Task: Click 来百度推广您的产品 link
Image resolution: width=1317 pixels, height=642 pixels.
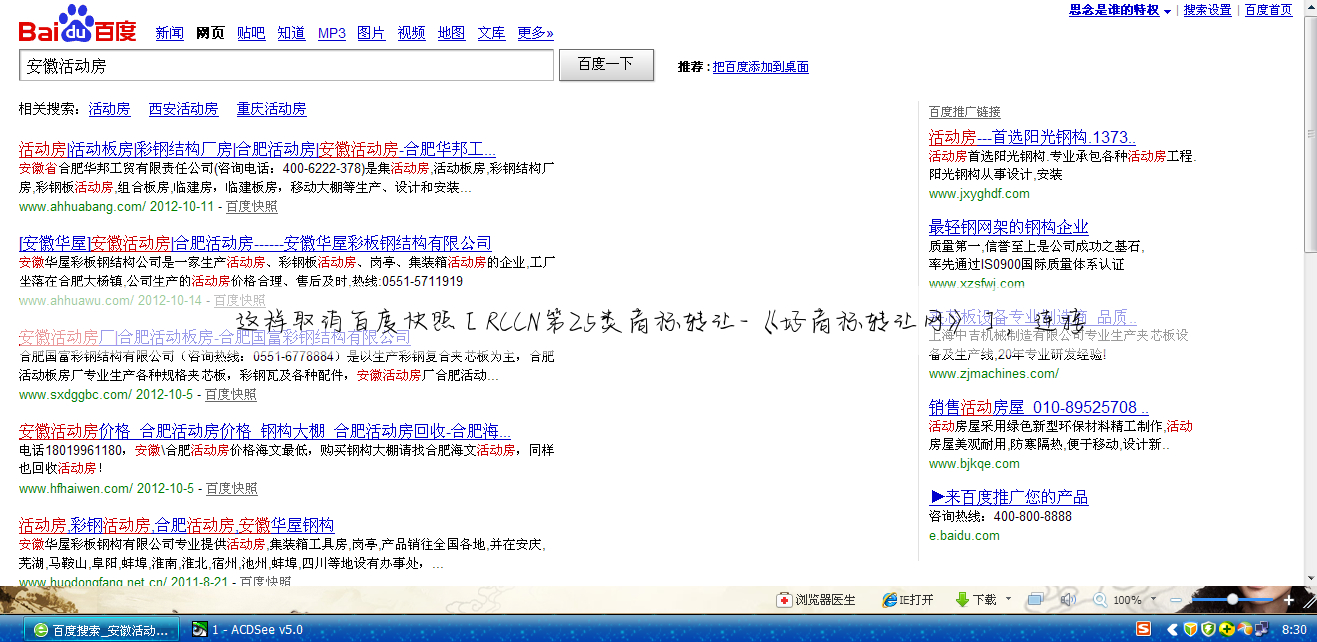Action: [1008, 497]
